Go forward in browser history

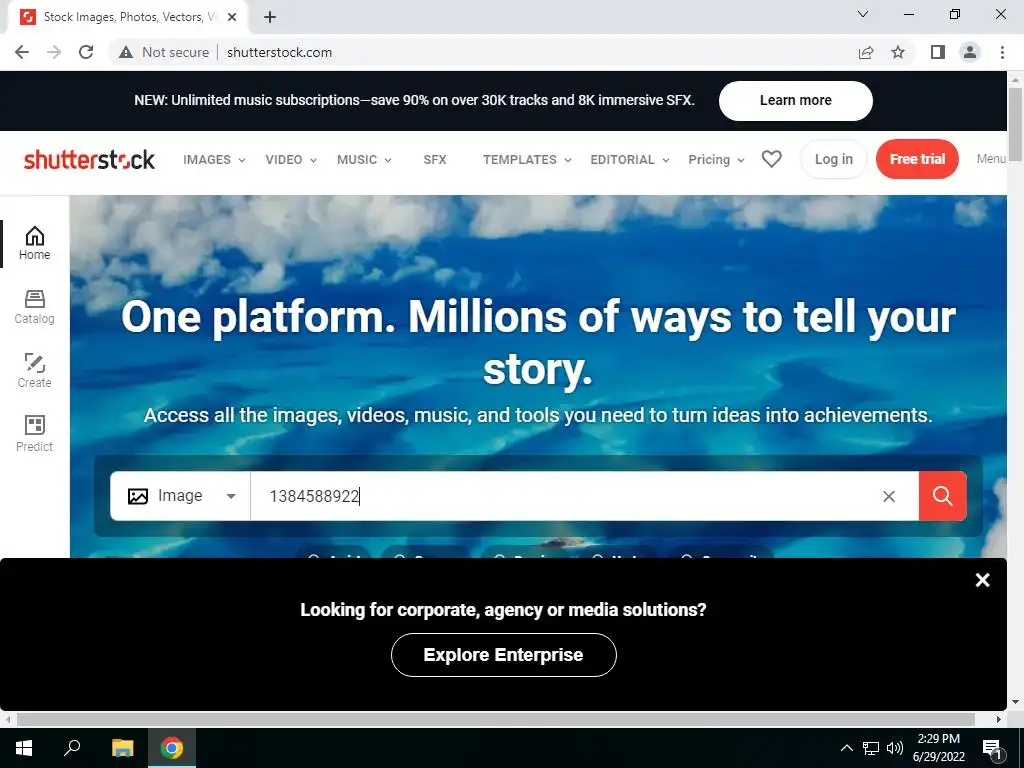[54, 52]
